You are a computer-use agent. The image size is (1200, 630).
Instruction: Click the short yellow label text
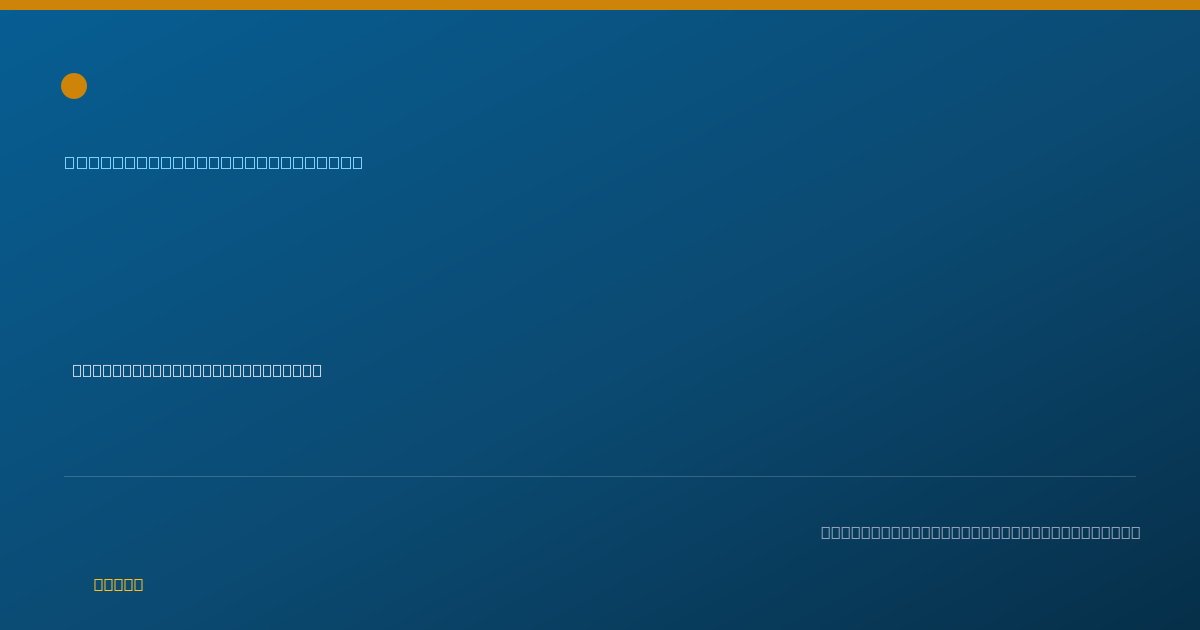118,584
